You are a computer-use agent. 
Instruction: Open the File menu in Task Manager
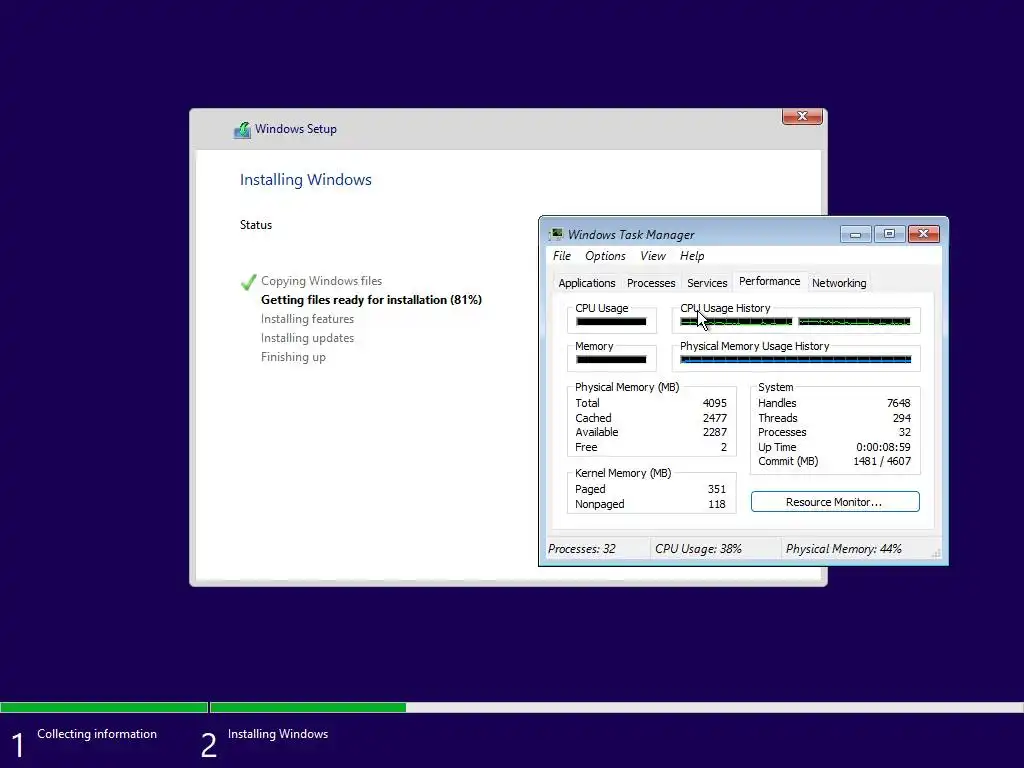point(562,256)
